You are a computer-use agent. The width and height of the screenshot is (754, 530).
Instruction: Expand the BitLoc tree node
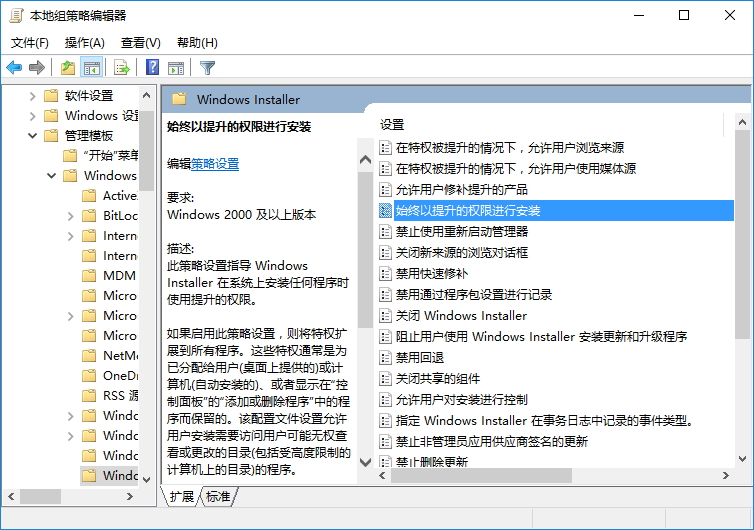click(x=70, y=216)
